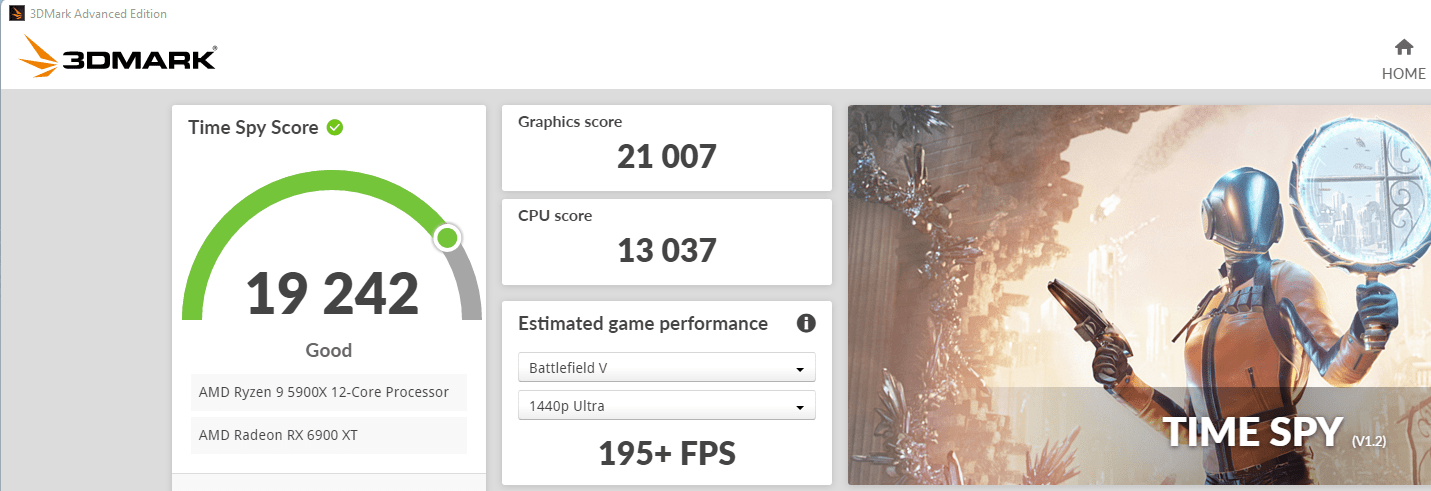Open the 1440p Ultra resolution dropdown
Screen dimensions: 1431x491
click(x=667, y=406)
